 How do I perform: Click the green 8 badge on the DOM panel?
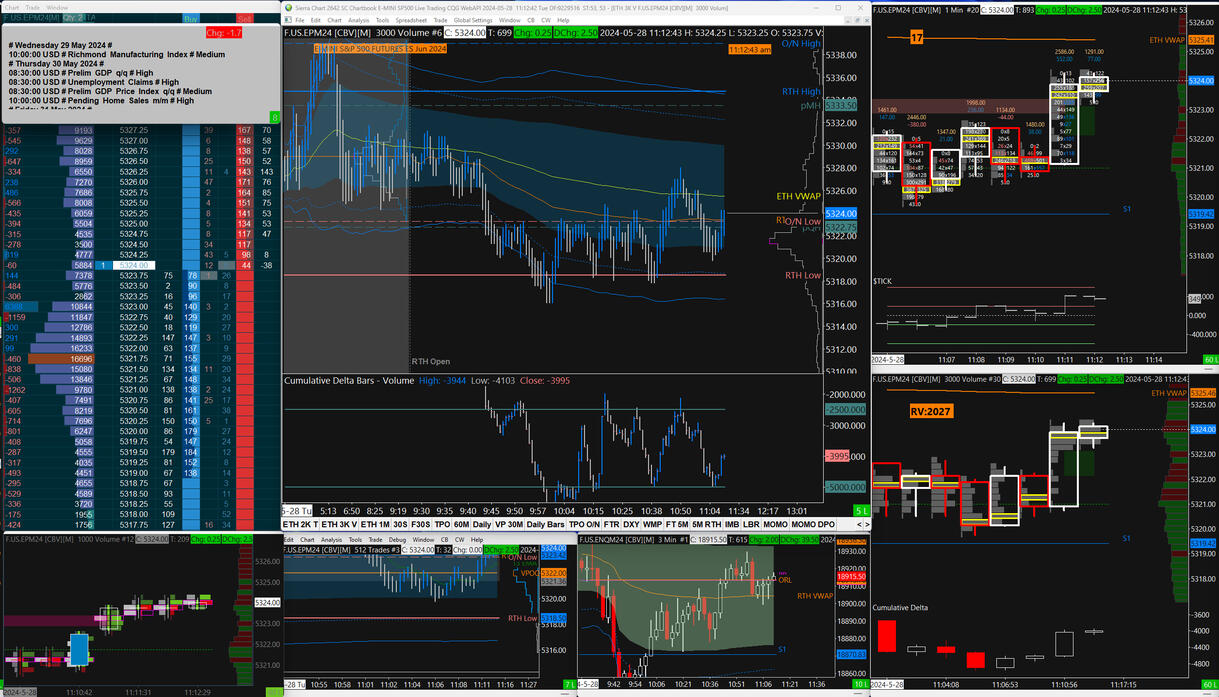pos(274,118)
